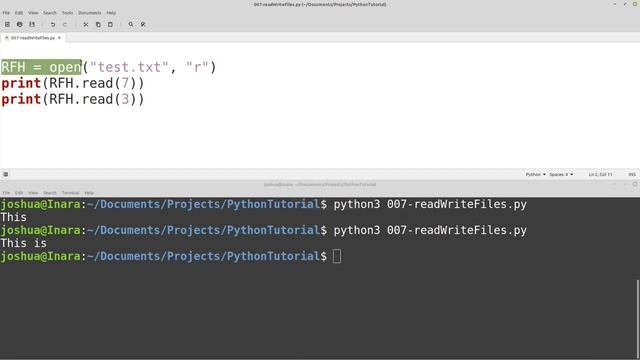Open find and replace tool

pyautogui.click(x=143, y=24)
